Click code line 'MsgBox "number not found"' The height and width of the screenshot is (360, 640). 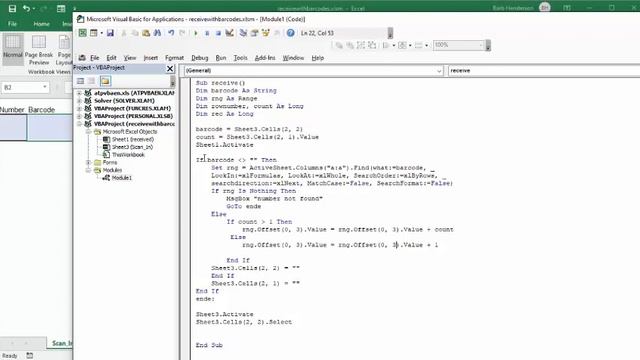tap(274, 199)
